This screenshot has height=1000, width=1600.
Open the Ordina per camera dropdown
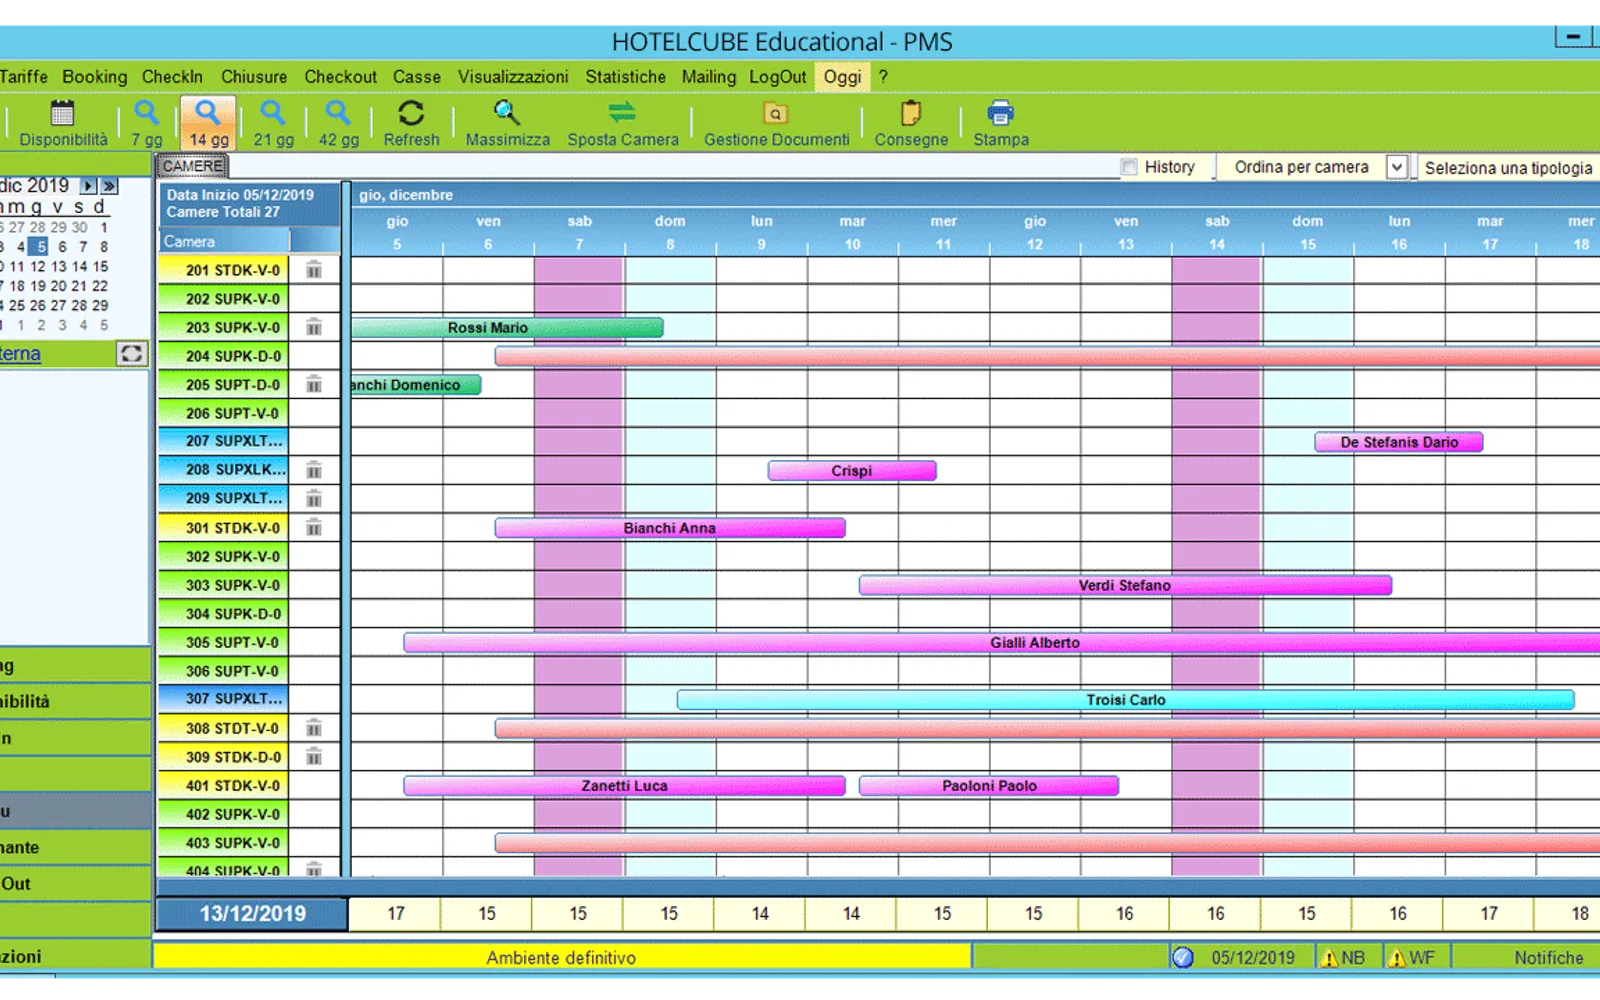point(1397,167)
